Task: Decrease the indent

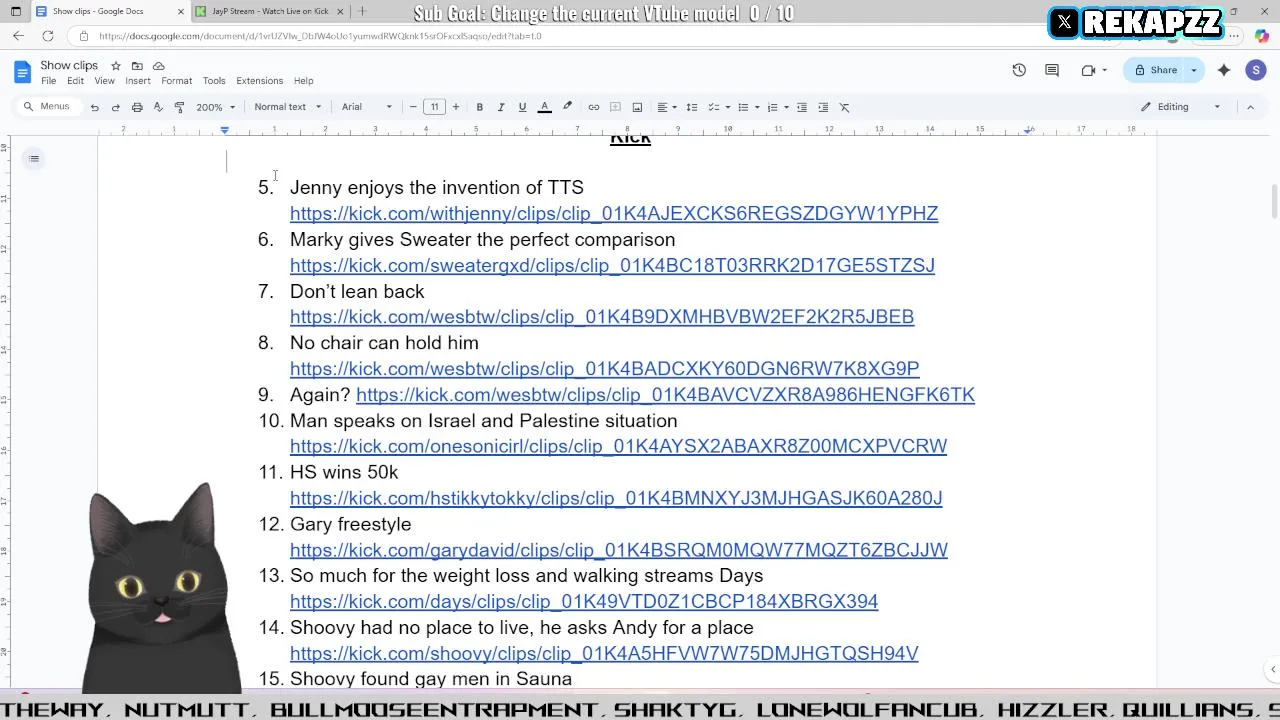Action: coord(801,107)
